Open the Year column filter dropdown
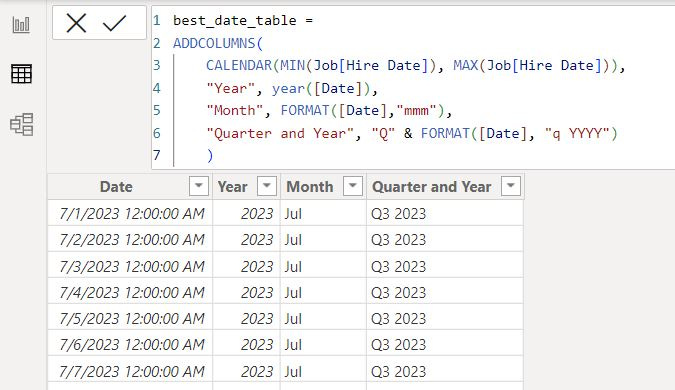675x390 pixels. pos(266,186)
